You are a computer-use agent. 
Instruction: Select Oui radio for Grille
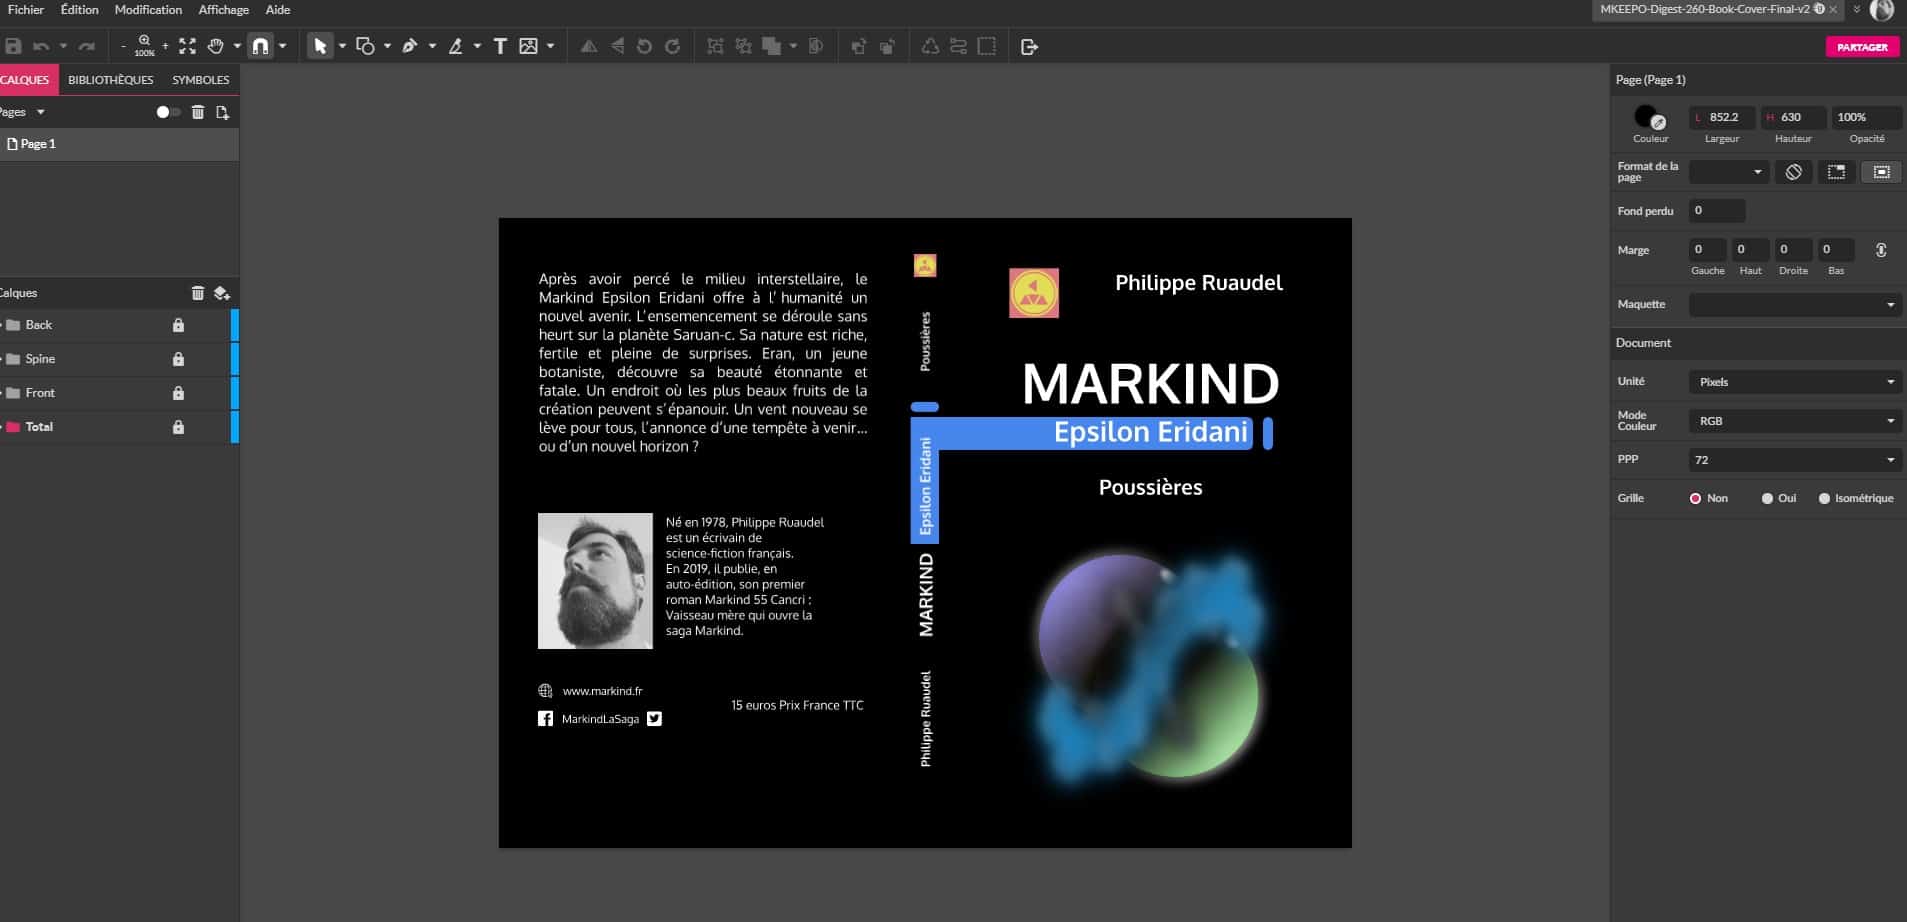[1767, 498]
